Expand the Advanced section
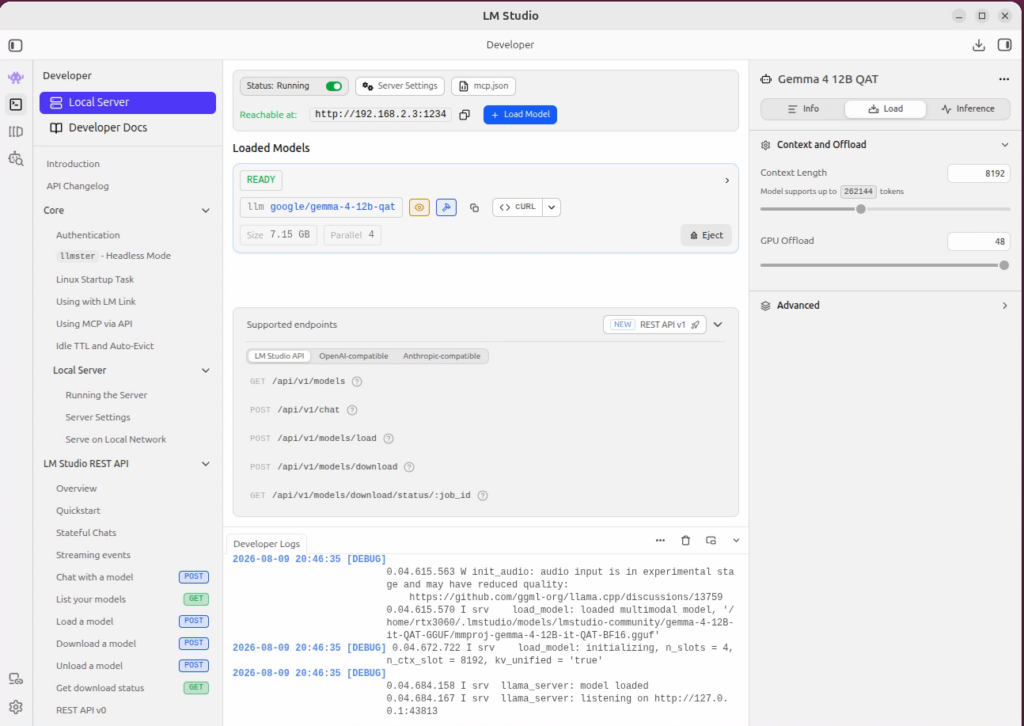This screenshot has height=726, width=1024. (1004, 306)
